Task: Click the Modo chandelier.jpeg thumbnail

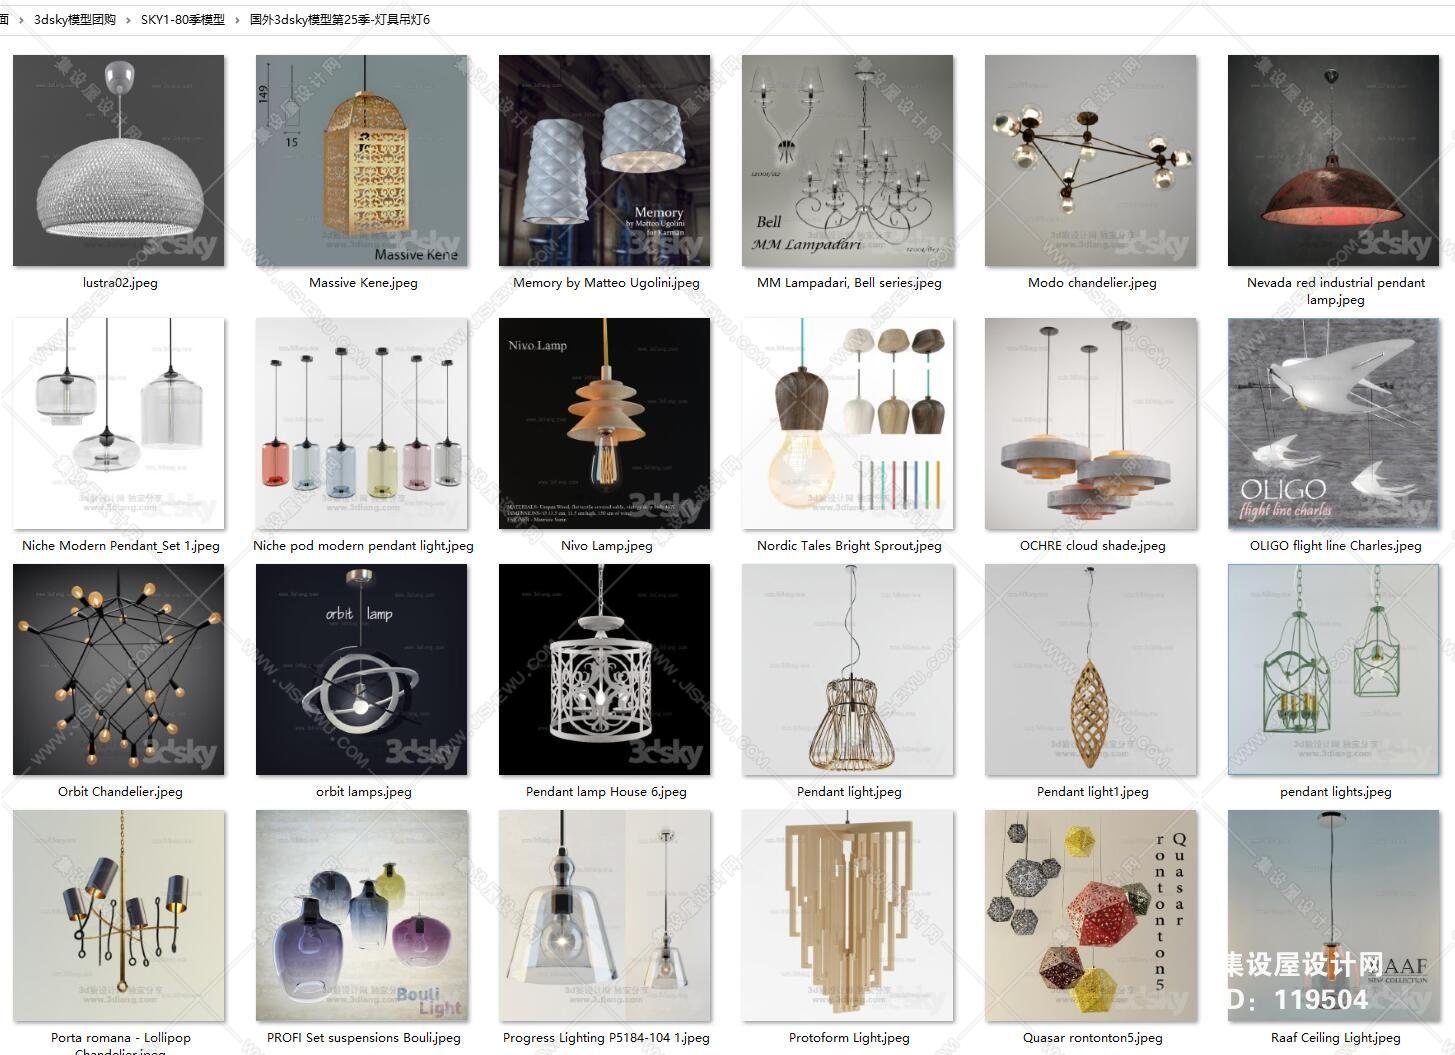Action: [x=1091, y=160]
